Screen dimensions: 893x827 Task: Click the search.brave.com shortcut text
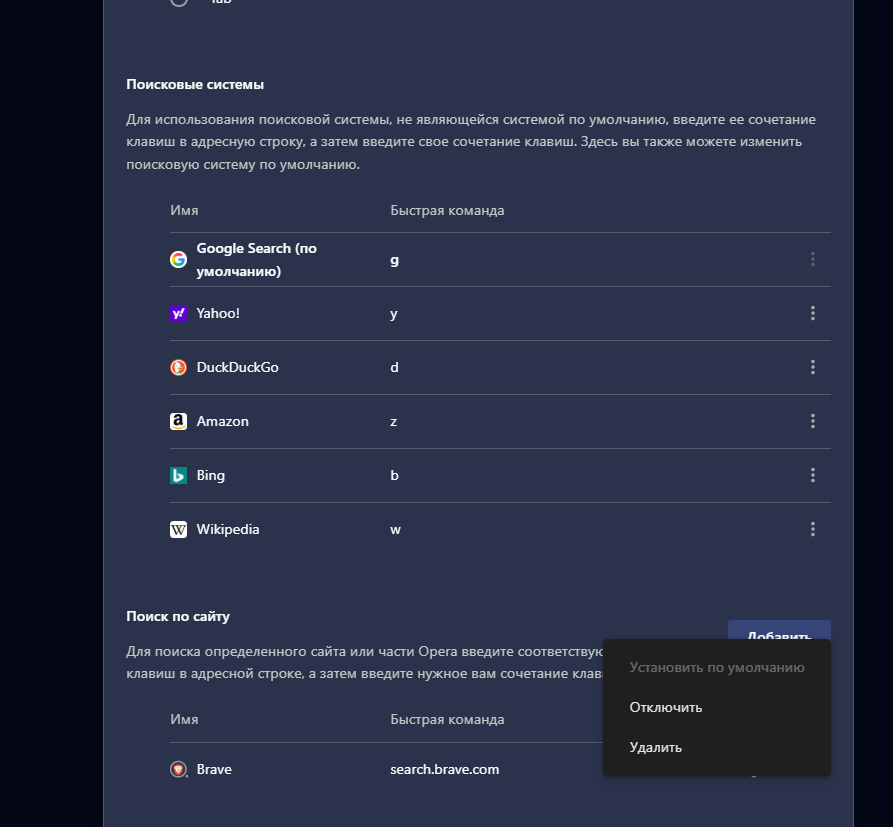pos(444,770)
